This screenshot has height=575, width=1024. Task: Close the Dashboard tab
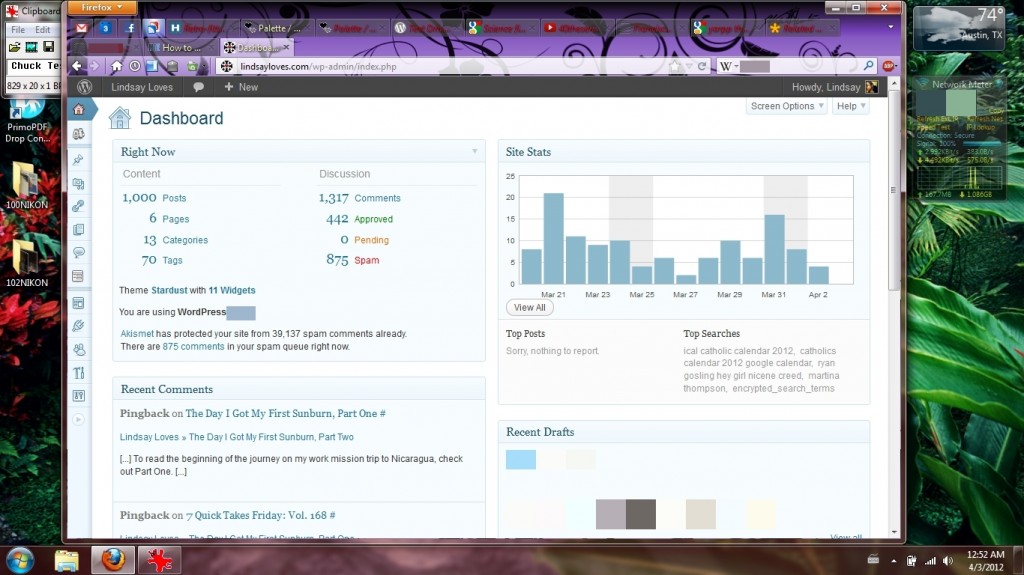coord(286,47)
